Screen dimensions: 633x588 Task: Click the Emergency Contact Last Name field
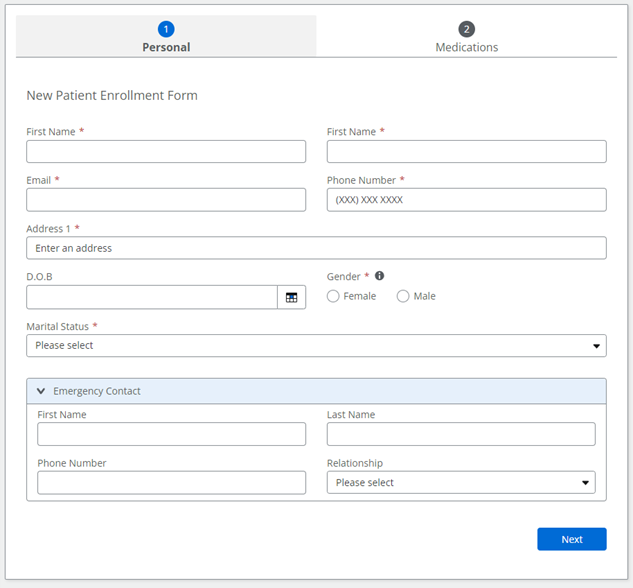point(460,434)
